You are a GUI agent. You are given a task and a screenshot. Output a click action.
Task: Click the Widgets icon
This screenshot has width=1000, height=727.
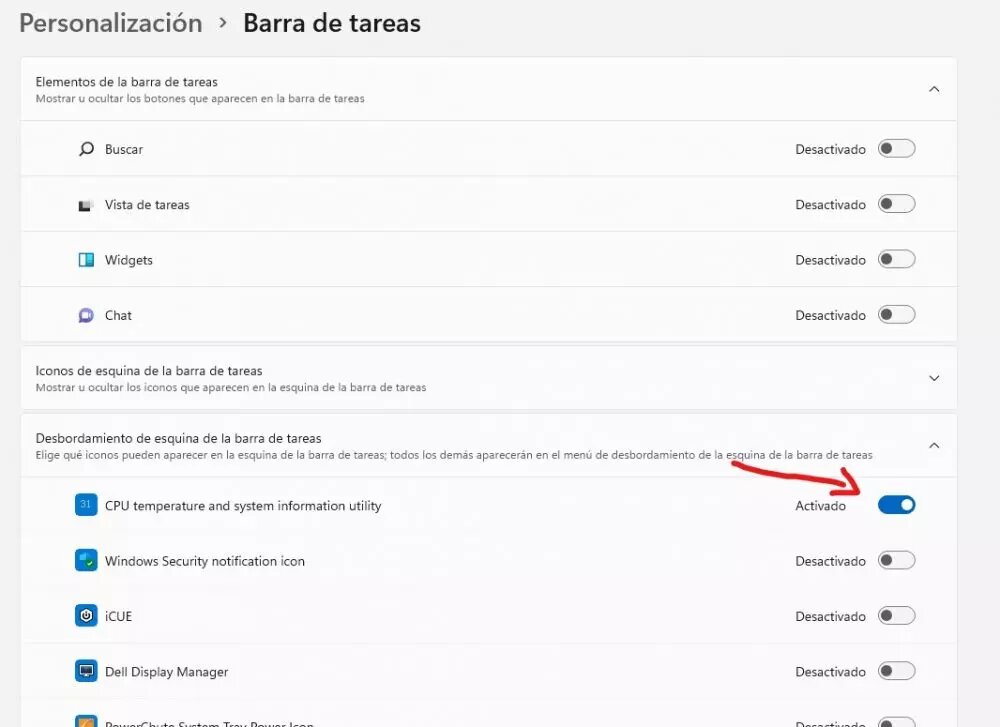tap(86, 260)
